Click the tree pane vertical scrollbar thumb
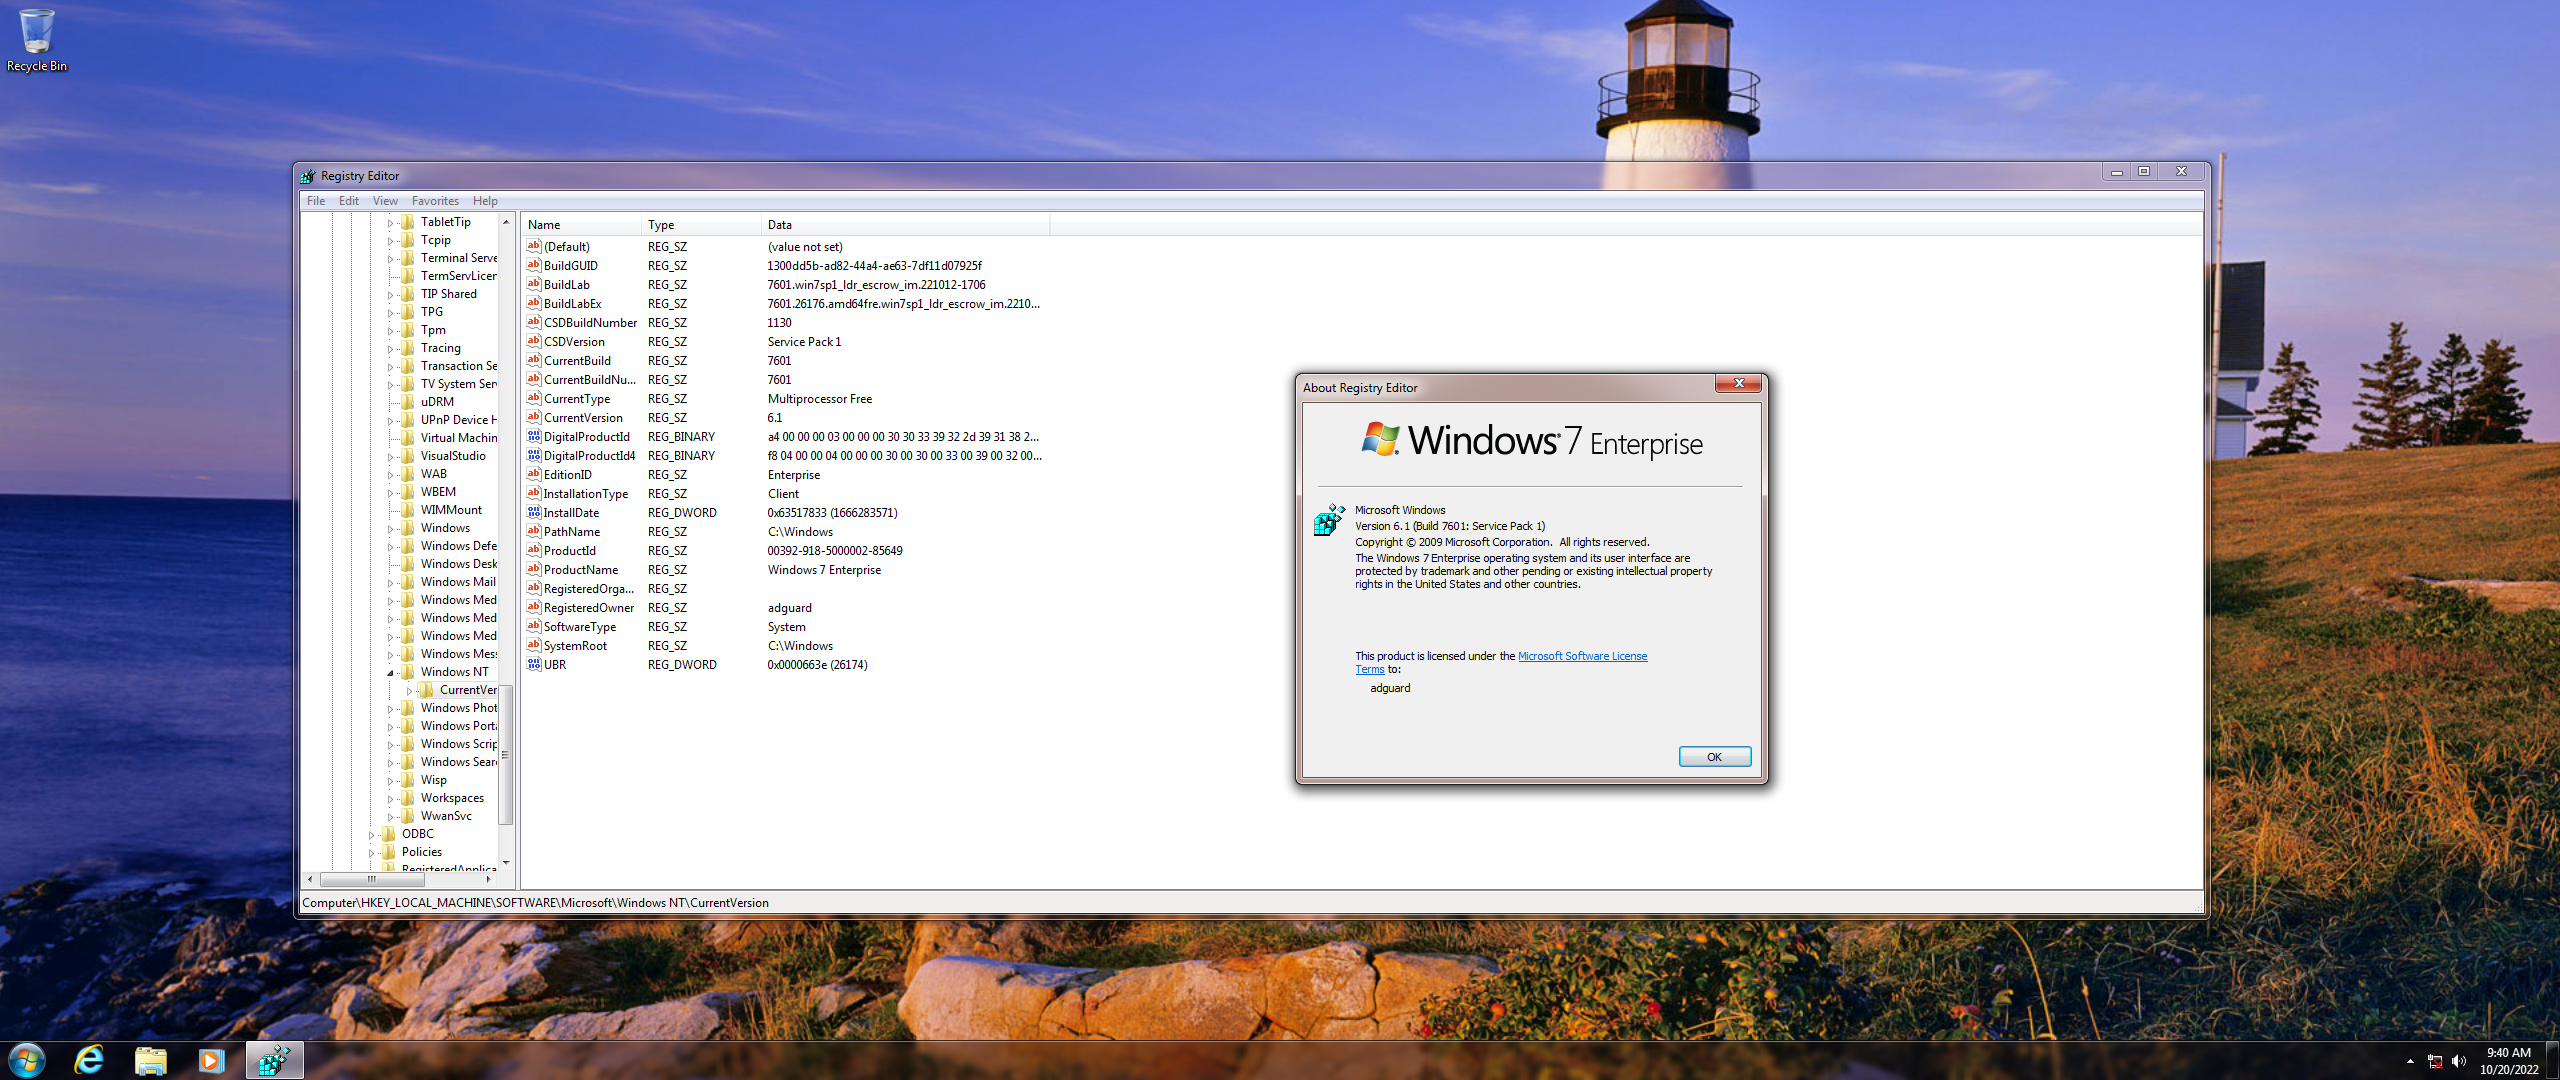 coord(506,755)
